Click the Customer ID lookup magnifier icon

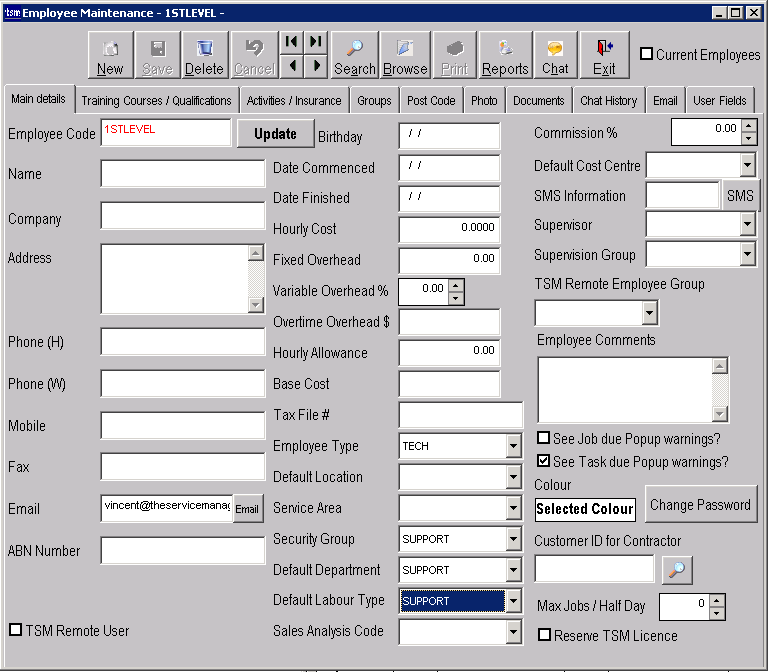677,570
